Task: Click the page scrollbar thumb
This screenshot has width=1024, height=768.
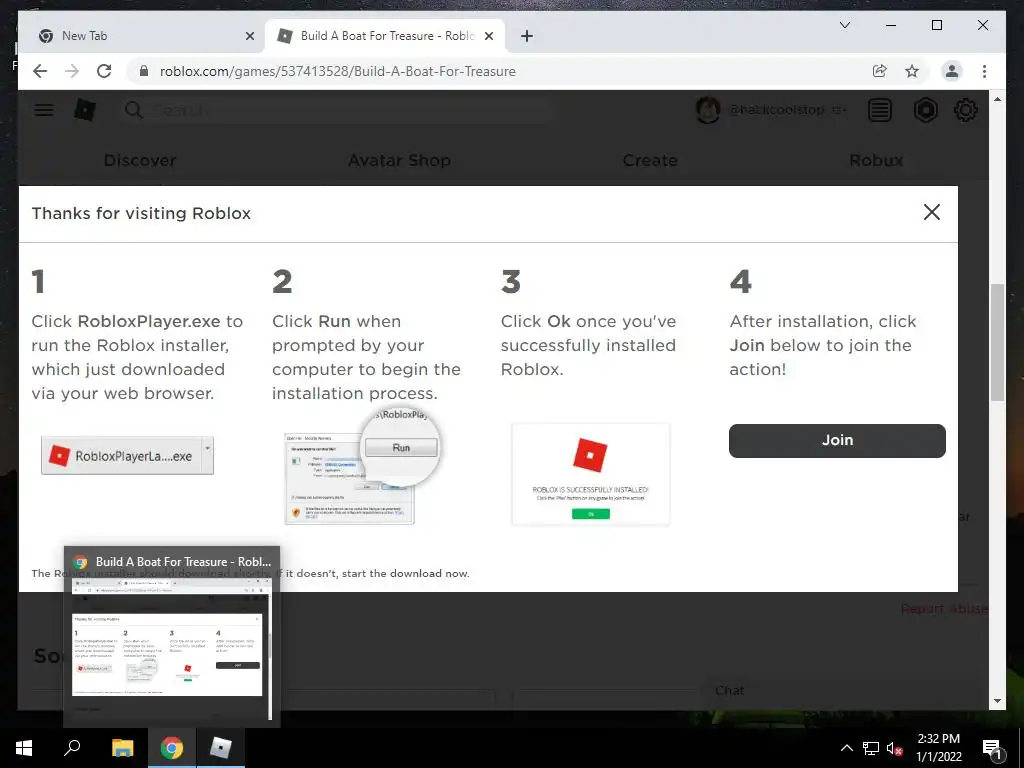Action: click(x=997, y=342)
